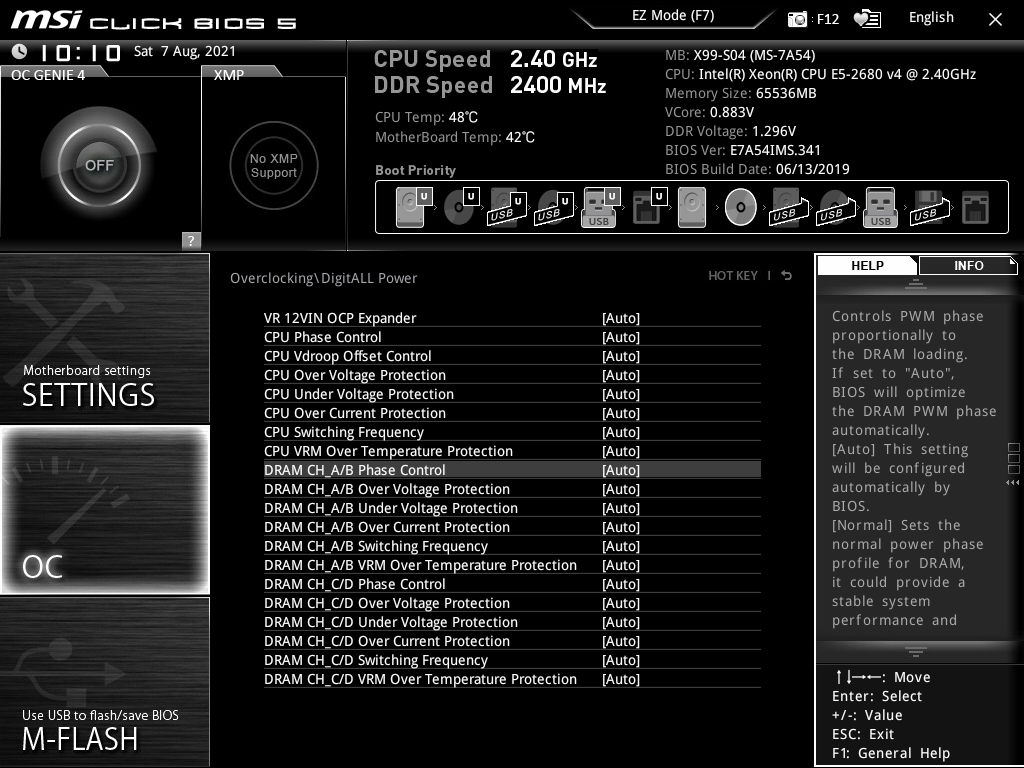Select DRAM CH_A/B Over Voltage Protection row

(512, 489)
